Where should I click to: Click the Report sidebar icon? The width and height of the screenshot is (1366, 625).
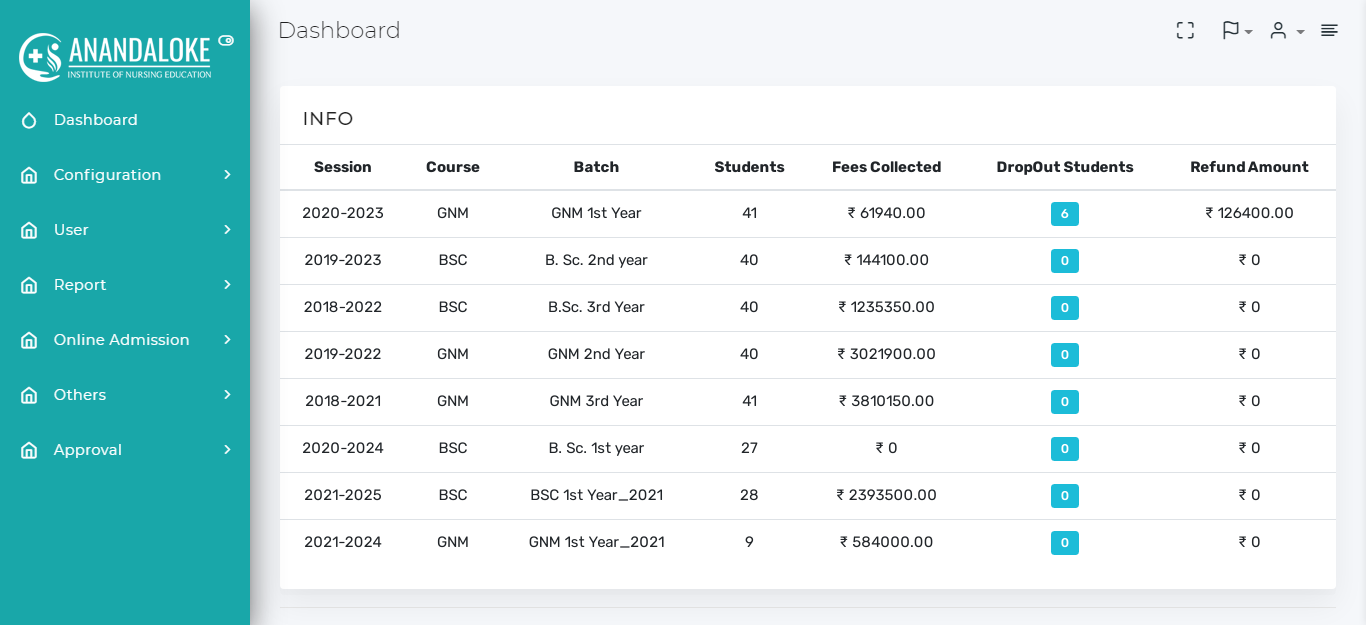(x=29, y=285)
